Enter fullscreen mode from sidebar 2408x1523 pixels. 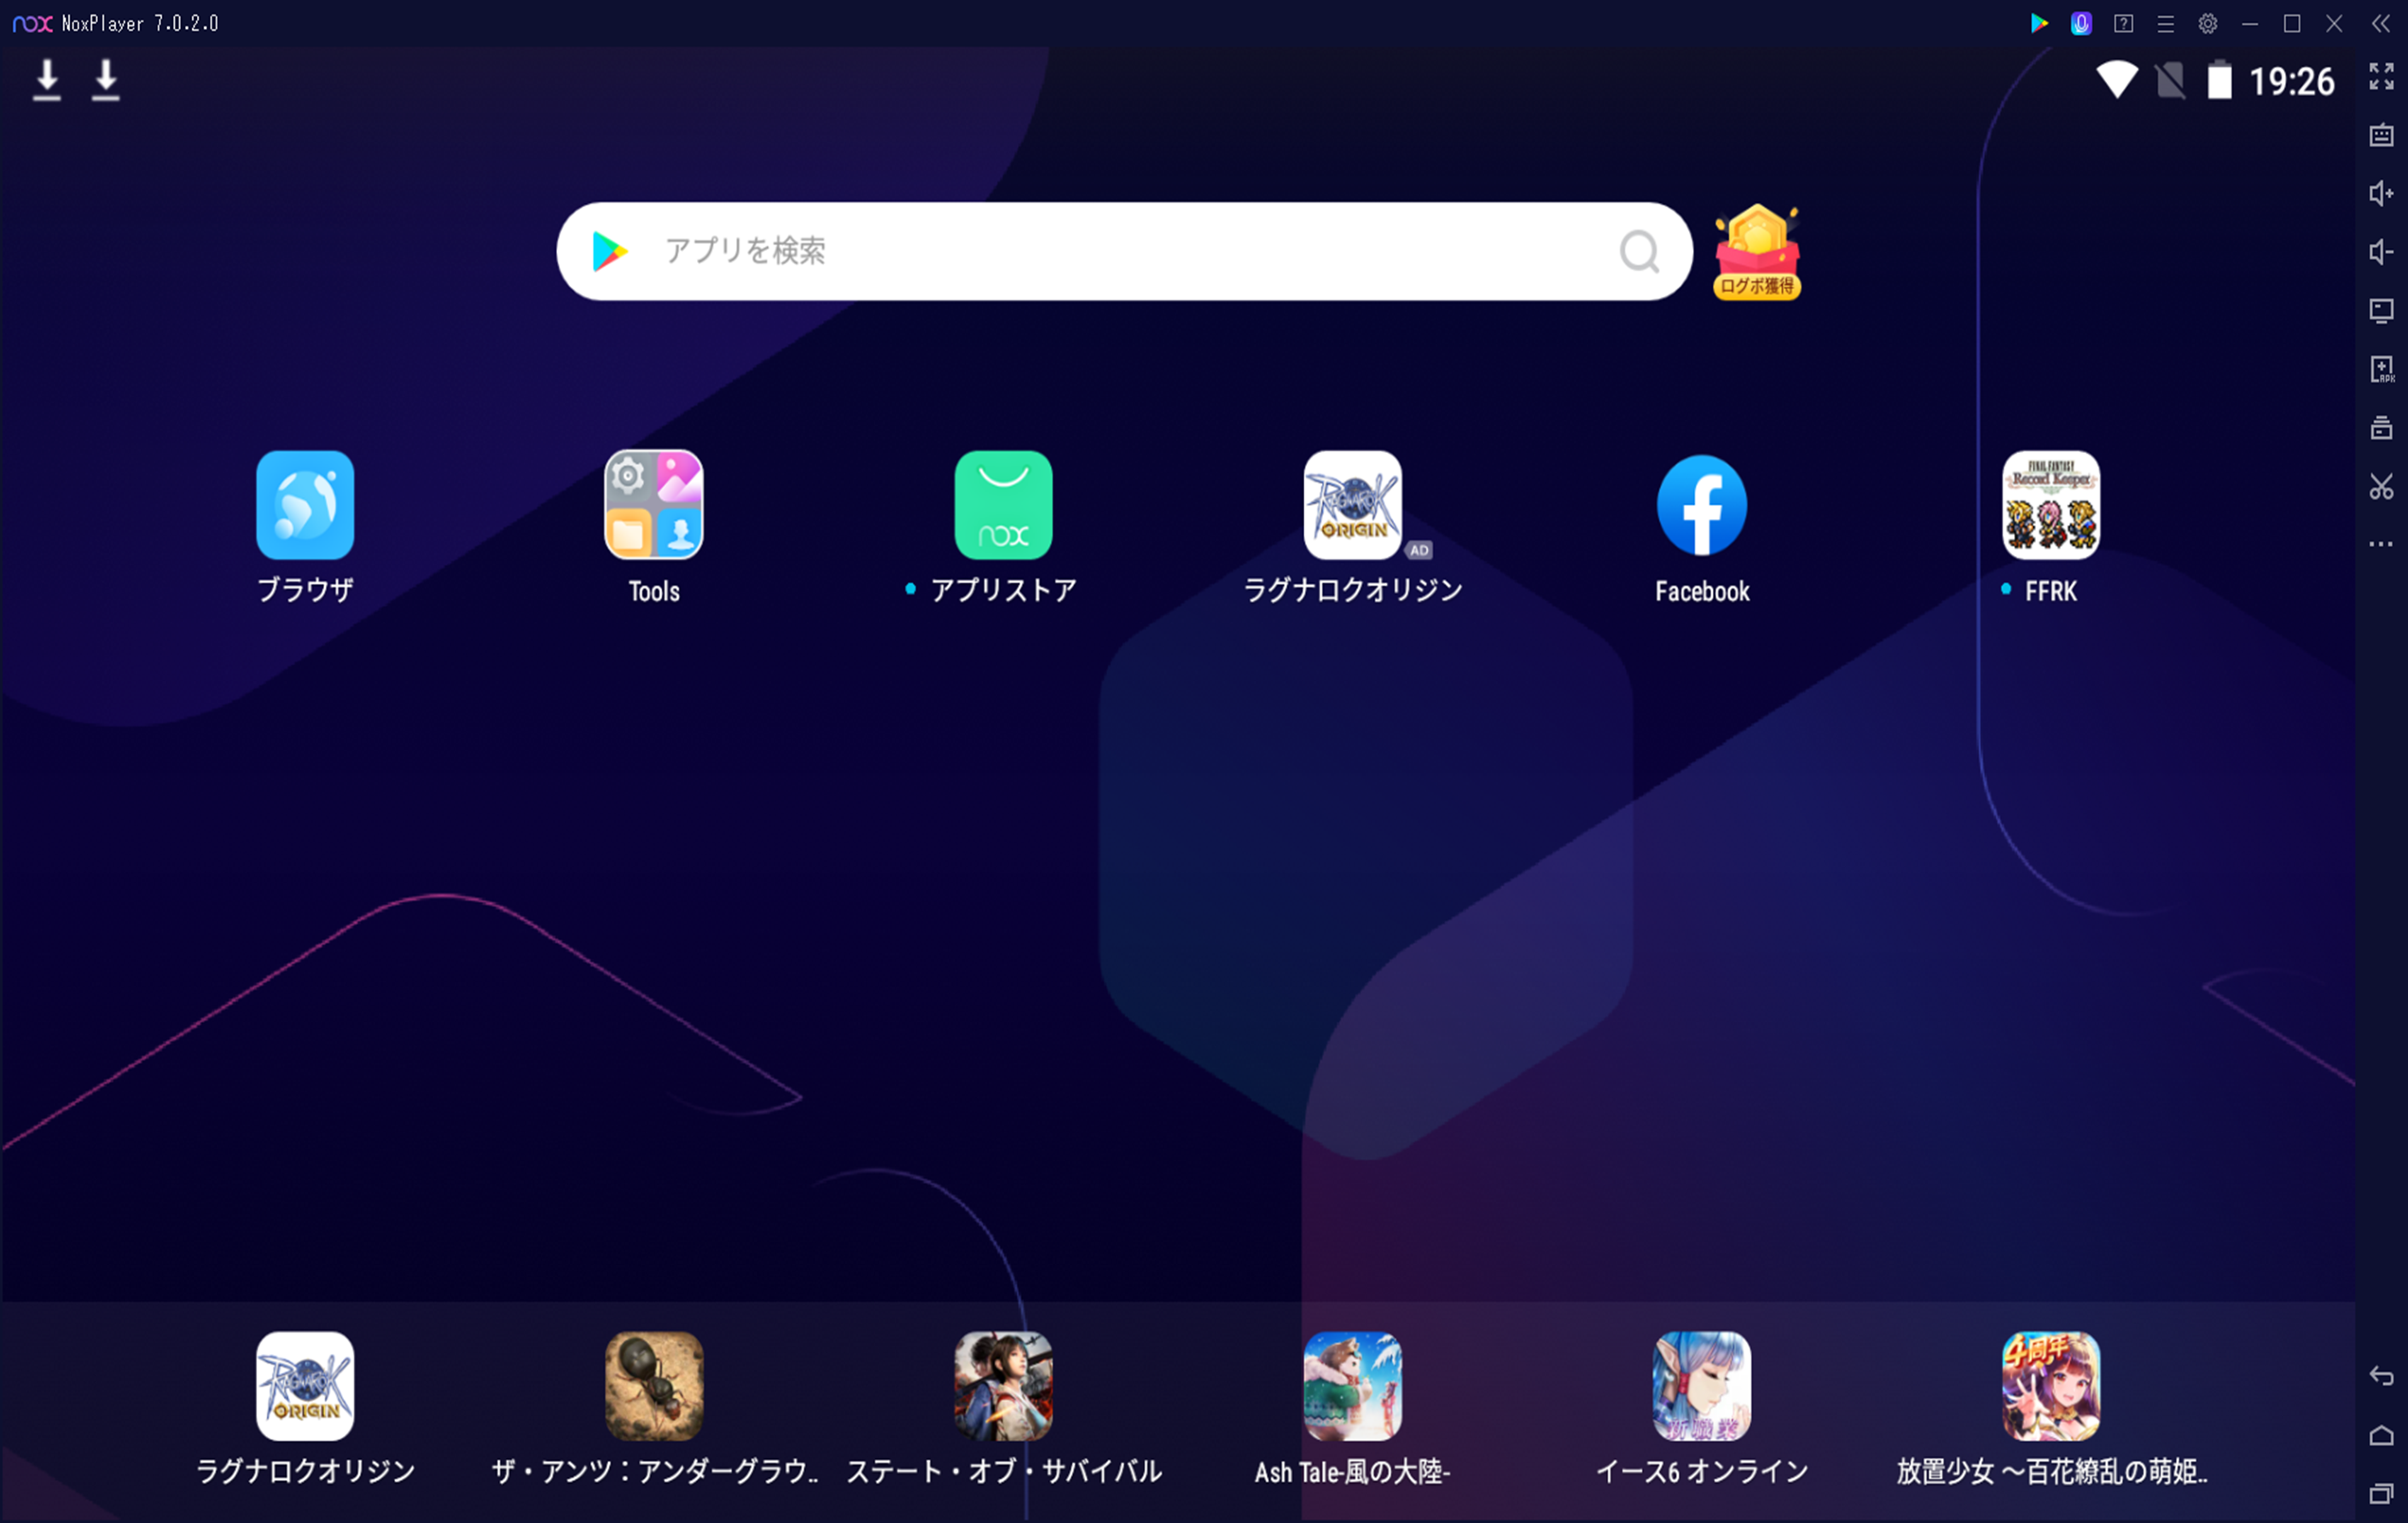click(2381, 76)
